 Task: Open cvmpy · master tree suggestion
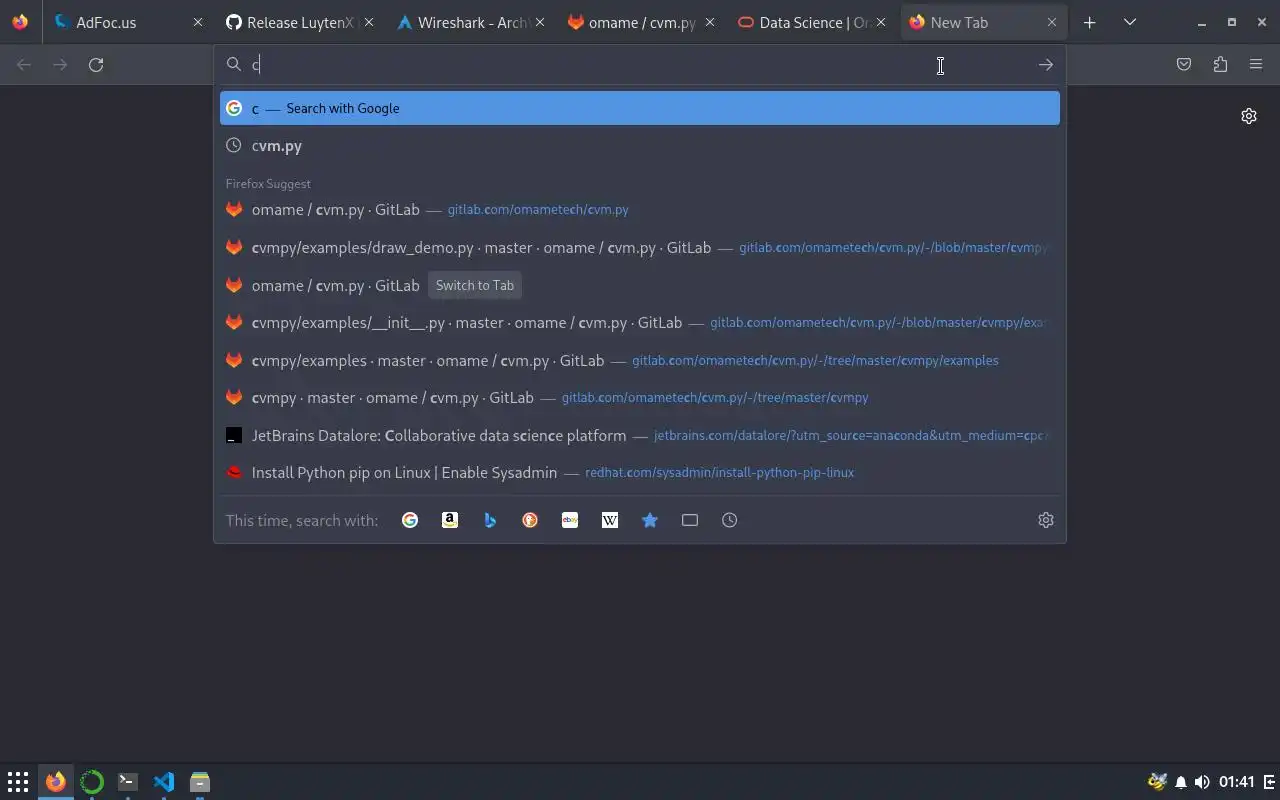tap(640, 398)
